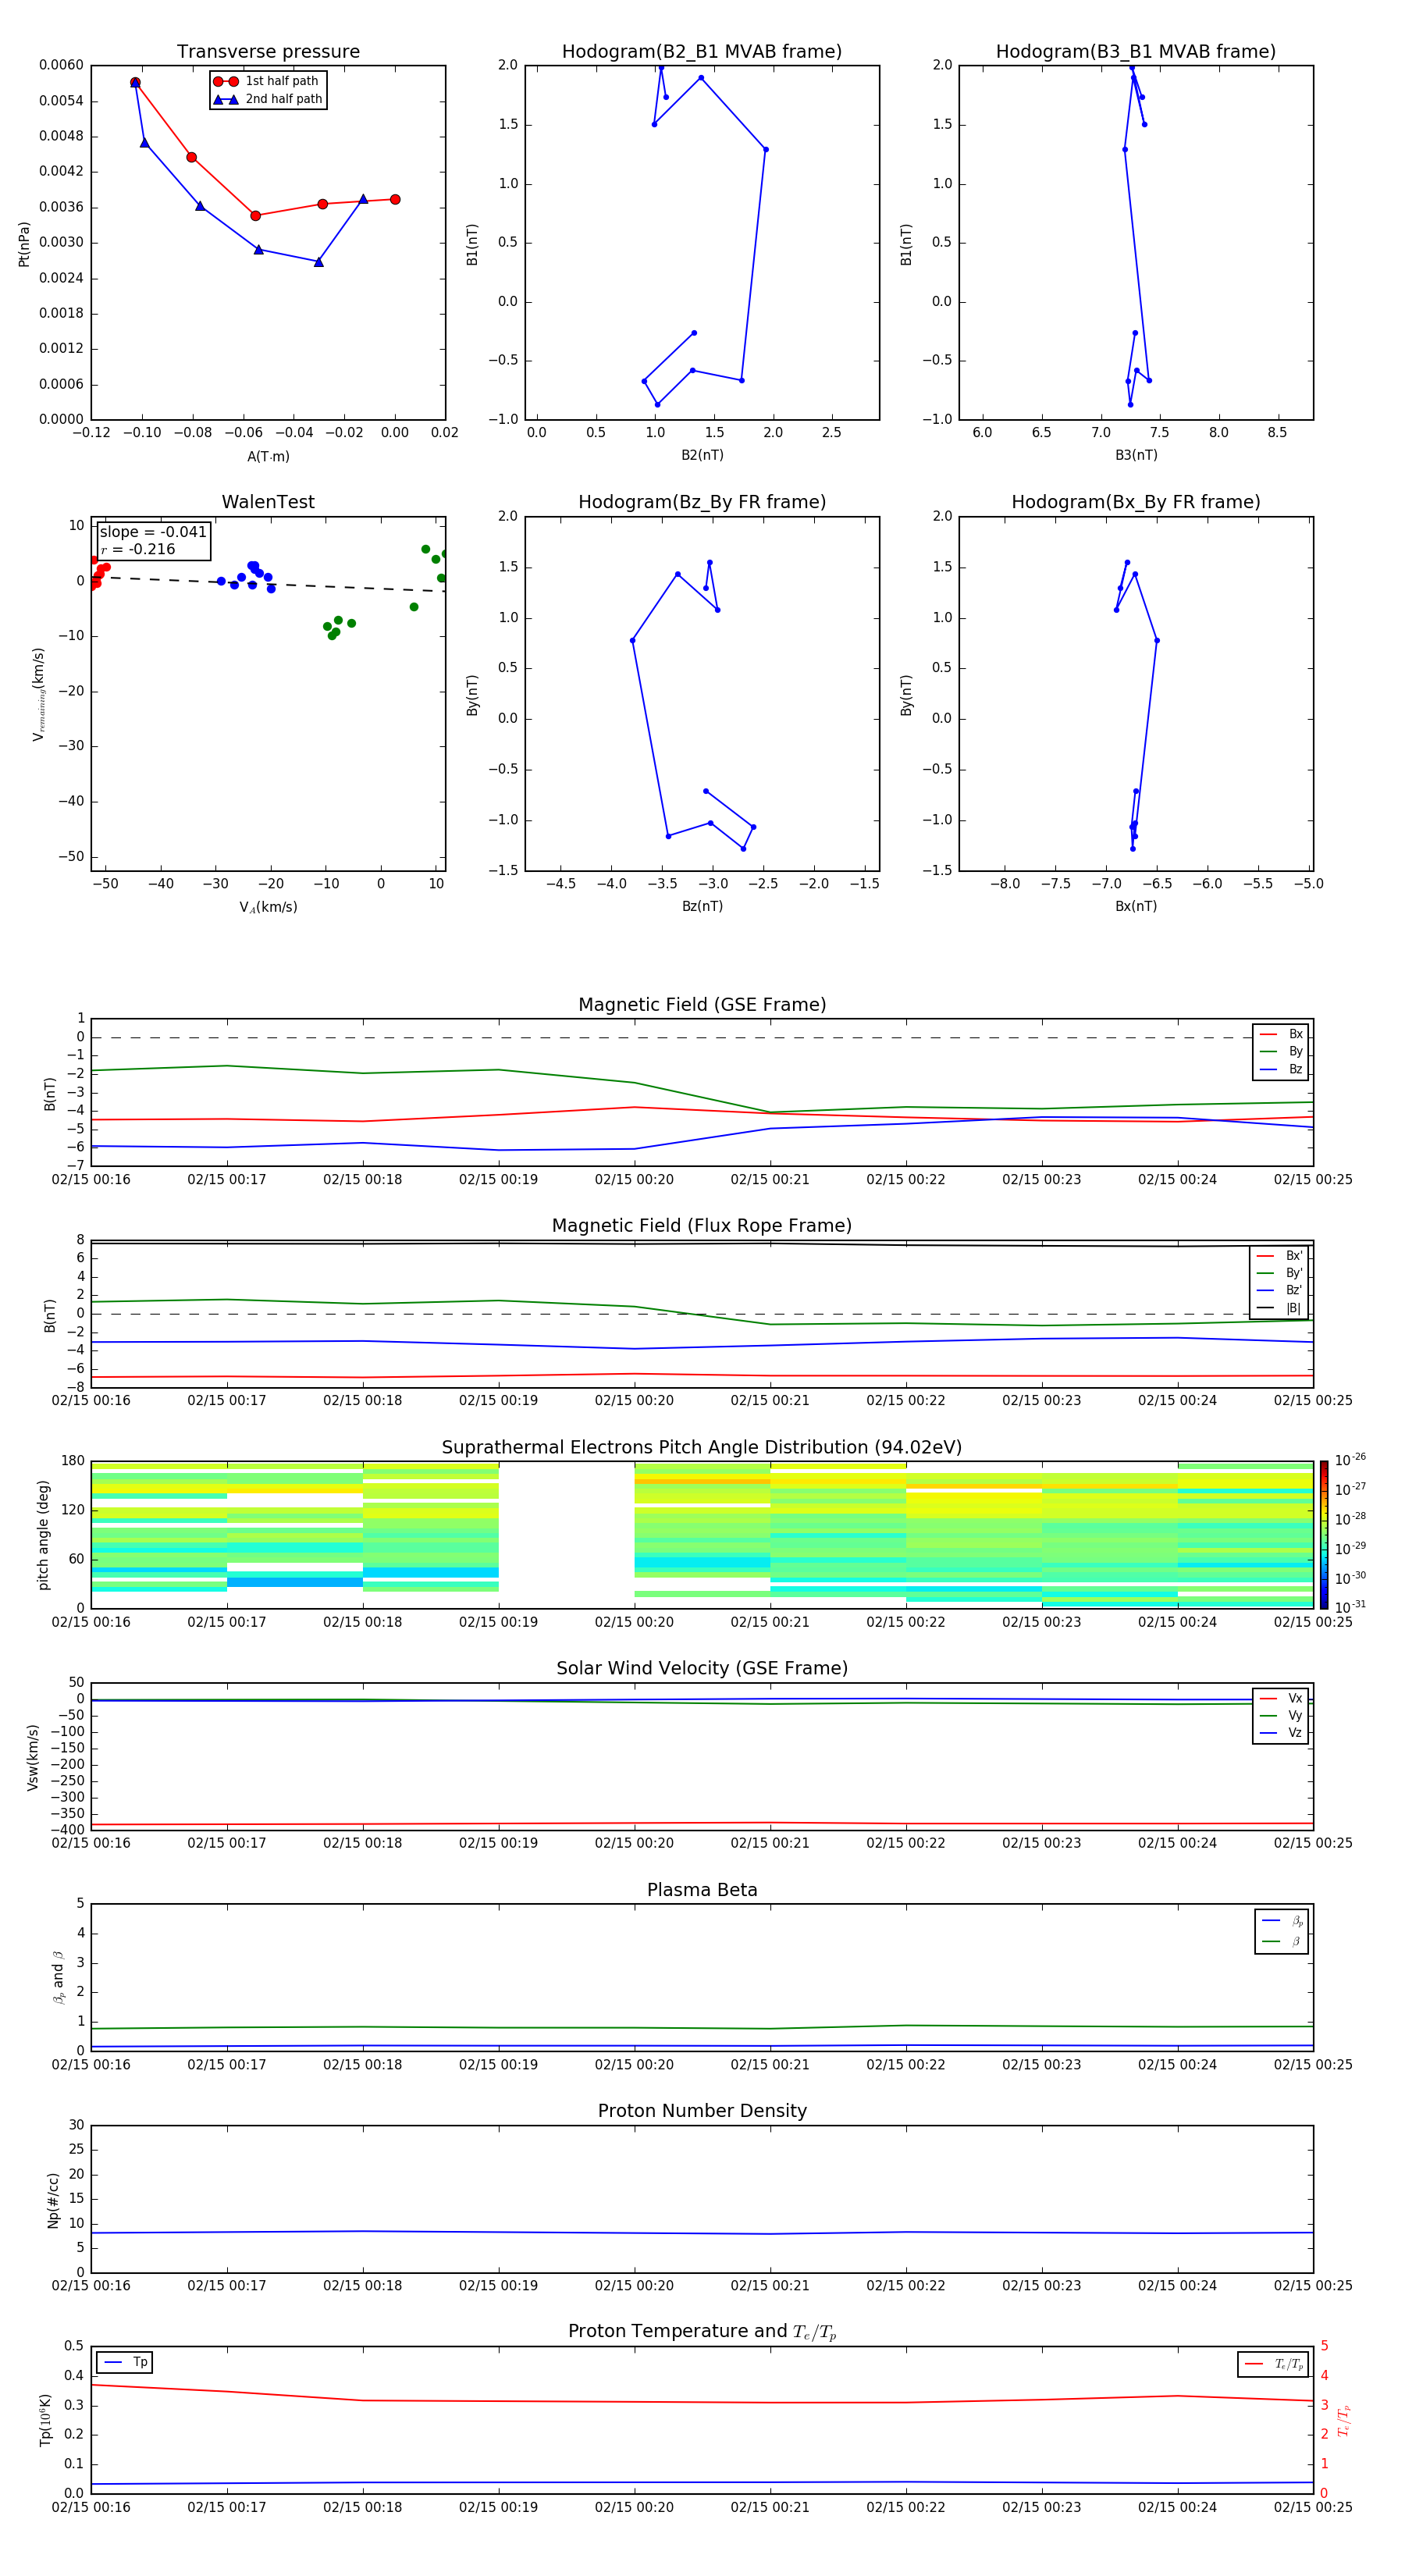Click the 'Magnetic Field (GSE Frame)' title
Viewport: 1405px width, 2576px height.
(702, 1005)
